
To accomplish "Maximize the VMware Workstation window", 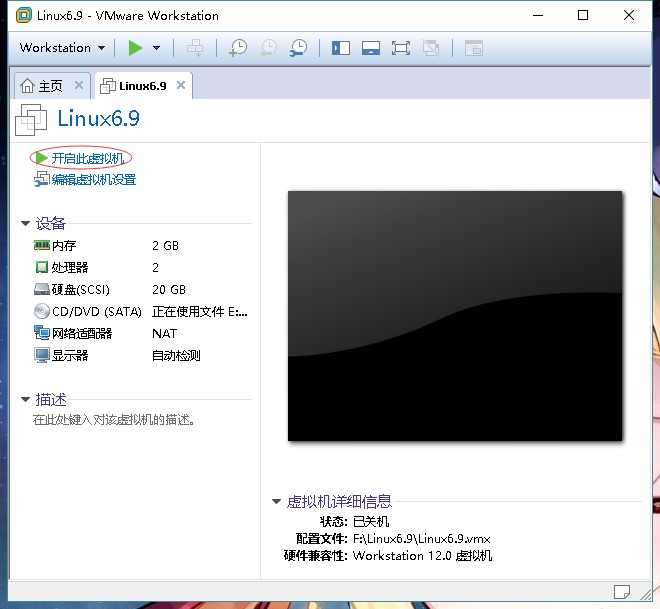I will tap(583, 15).
